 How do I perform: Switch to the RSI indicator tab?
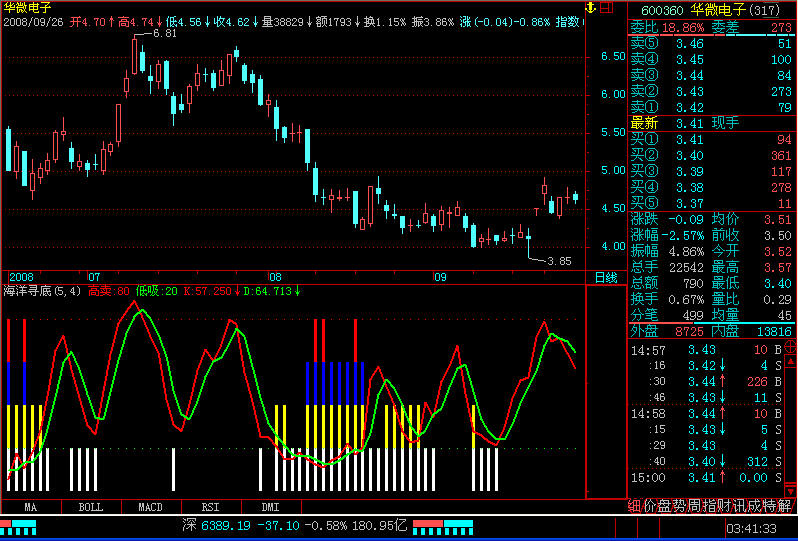(x=211, y=507)
